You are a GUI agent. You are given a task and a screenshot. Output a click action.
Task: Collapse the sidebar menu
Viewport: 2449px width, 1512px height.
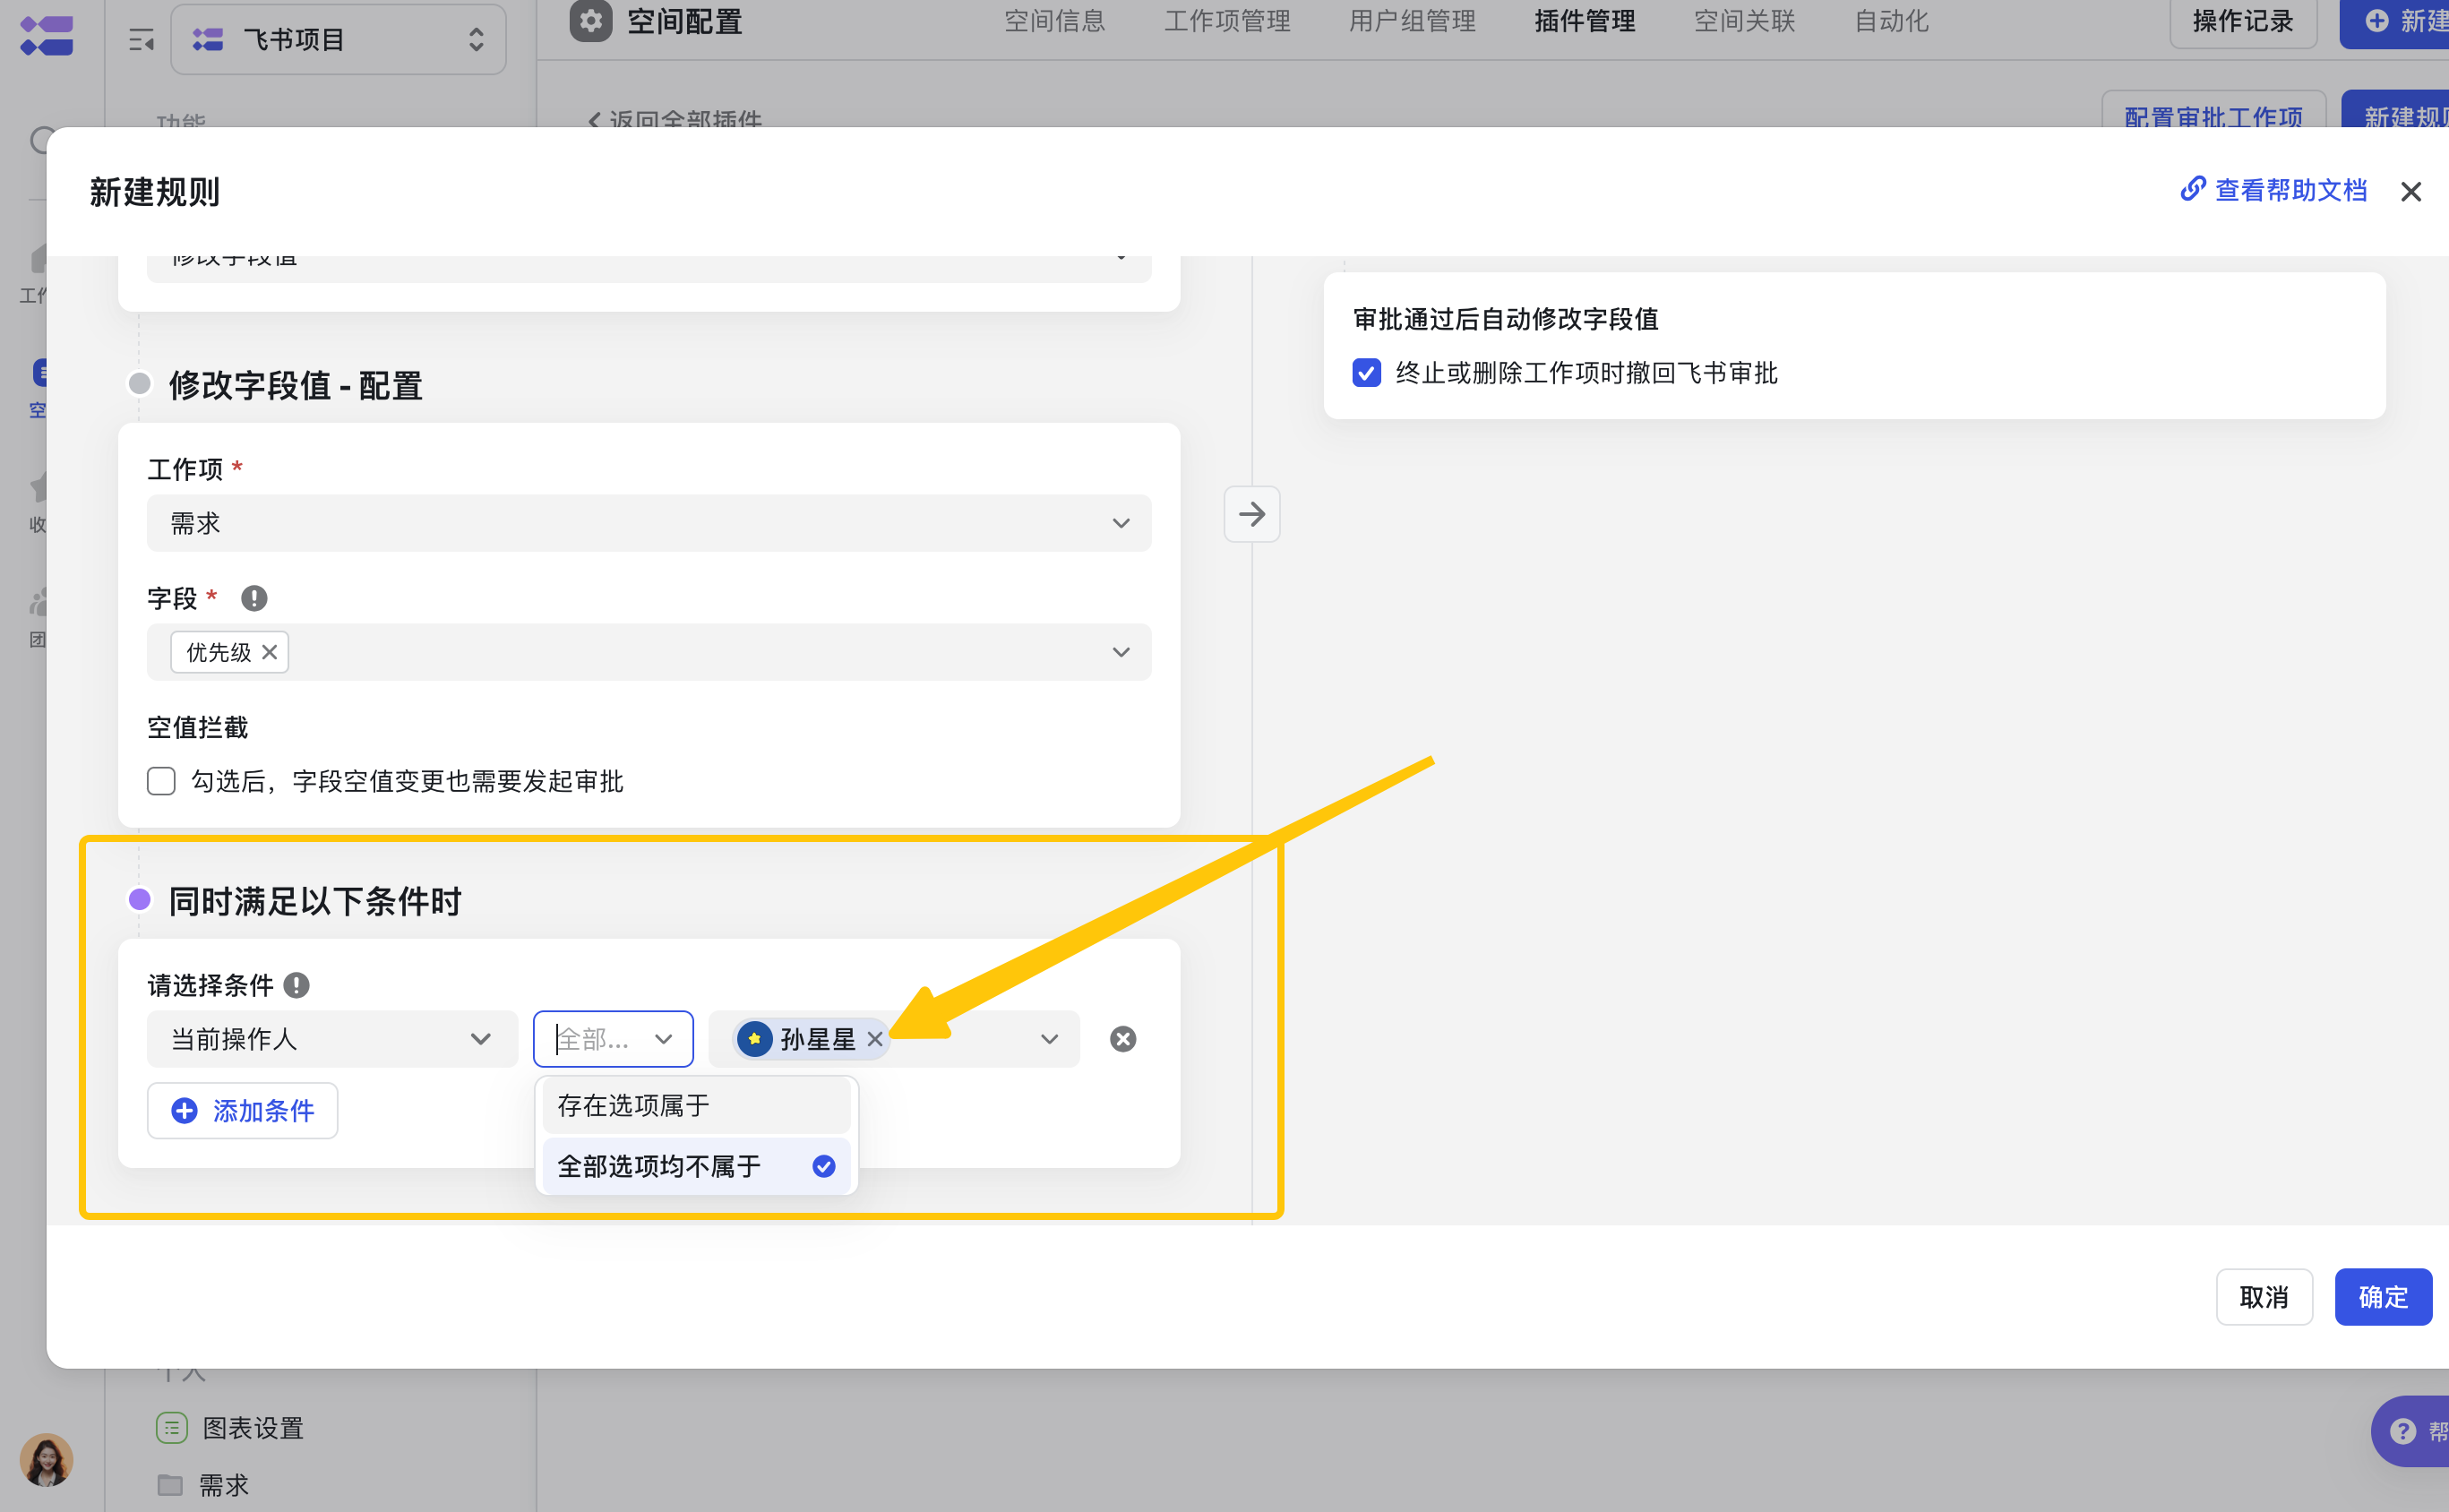(x=142, y=40)
